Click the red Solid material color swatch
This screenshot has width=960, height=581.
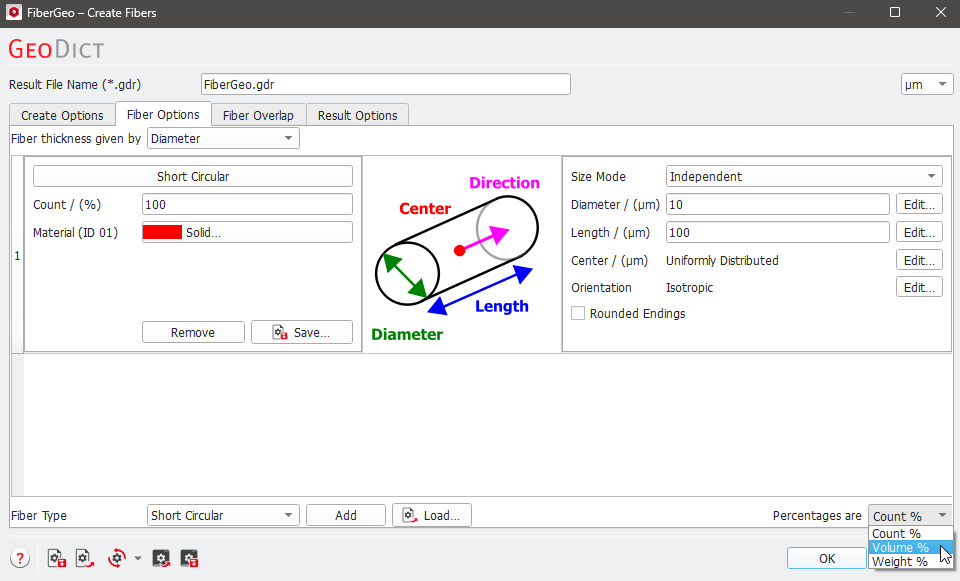pyautogui.click(x=163, y=231)
